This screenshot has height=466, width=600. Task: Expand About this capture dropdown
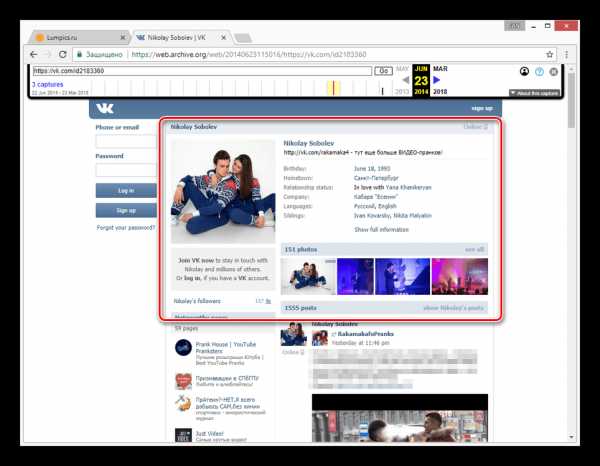(x=535, y=93)
